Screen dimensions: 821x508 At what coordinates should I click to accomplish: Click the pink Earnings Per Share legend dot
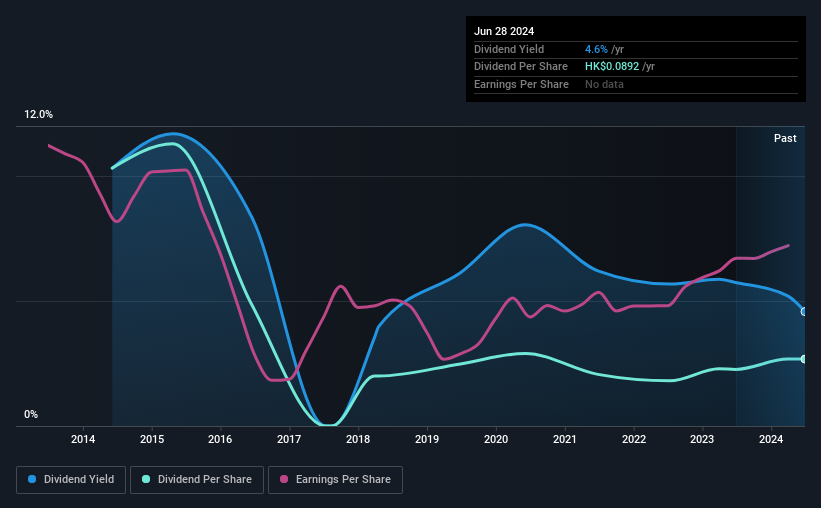point(284,479)
